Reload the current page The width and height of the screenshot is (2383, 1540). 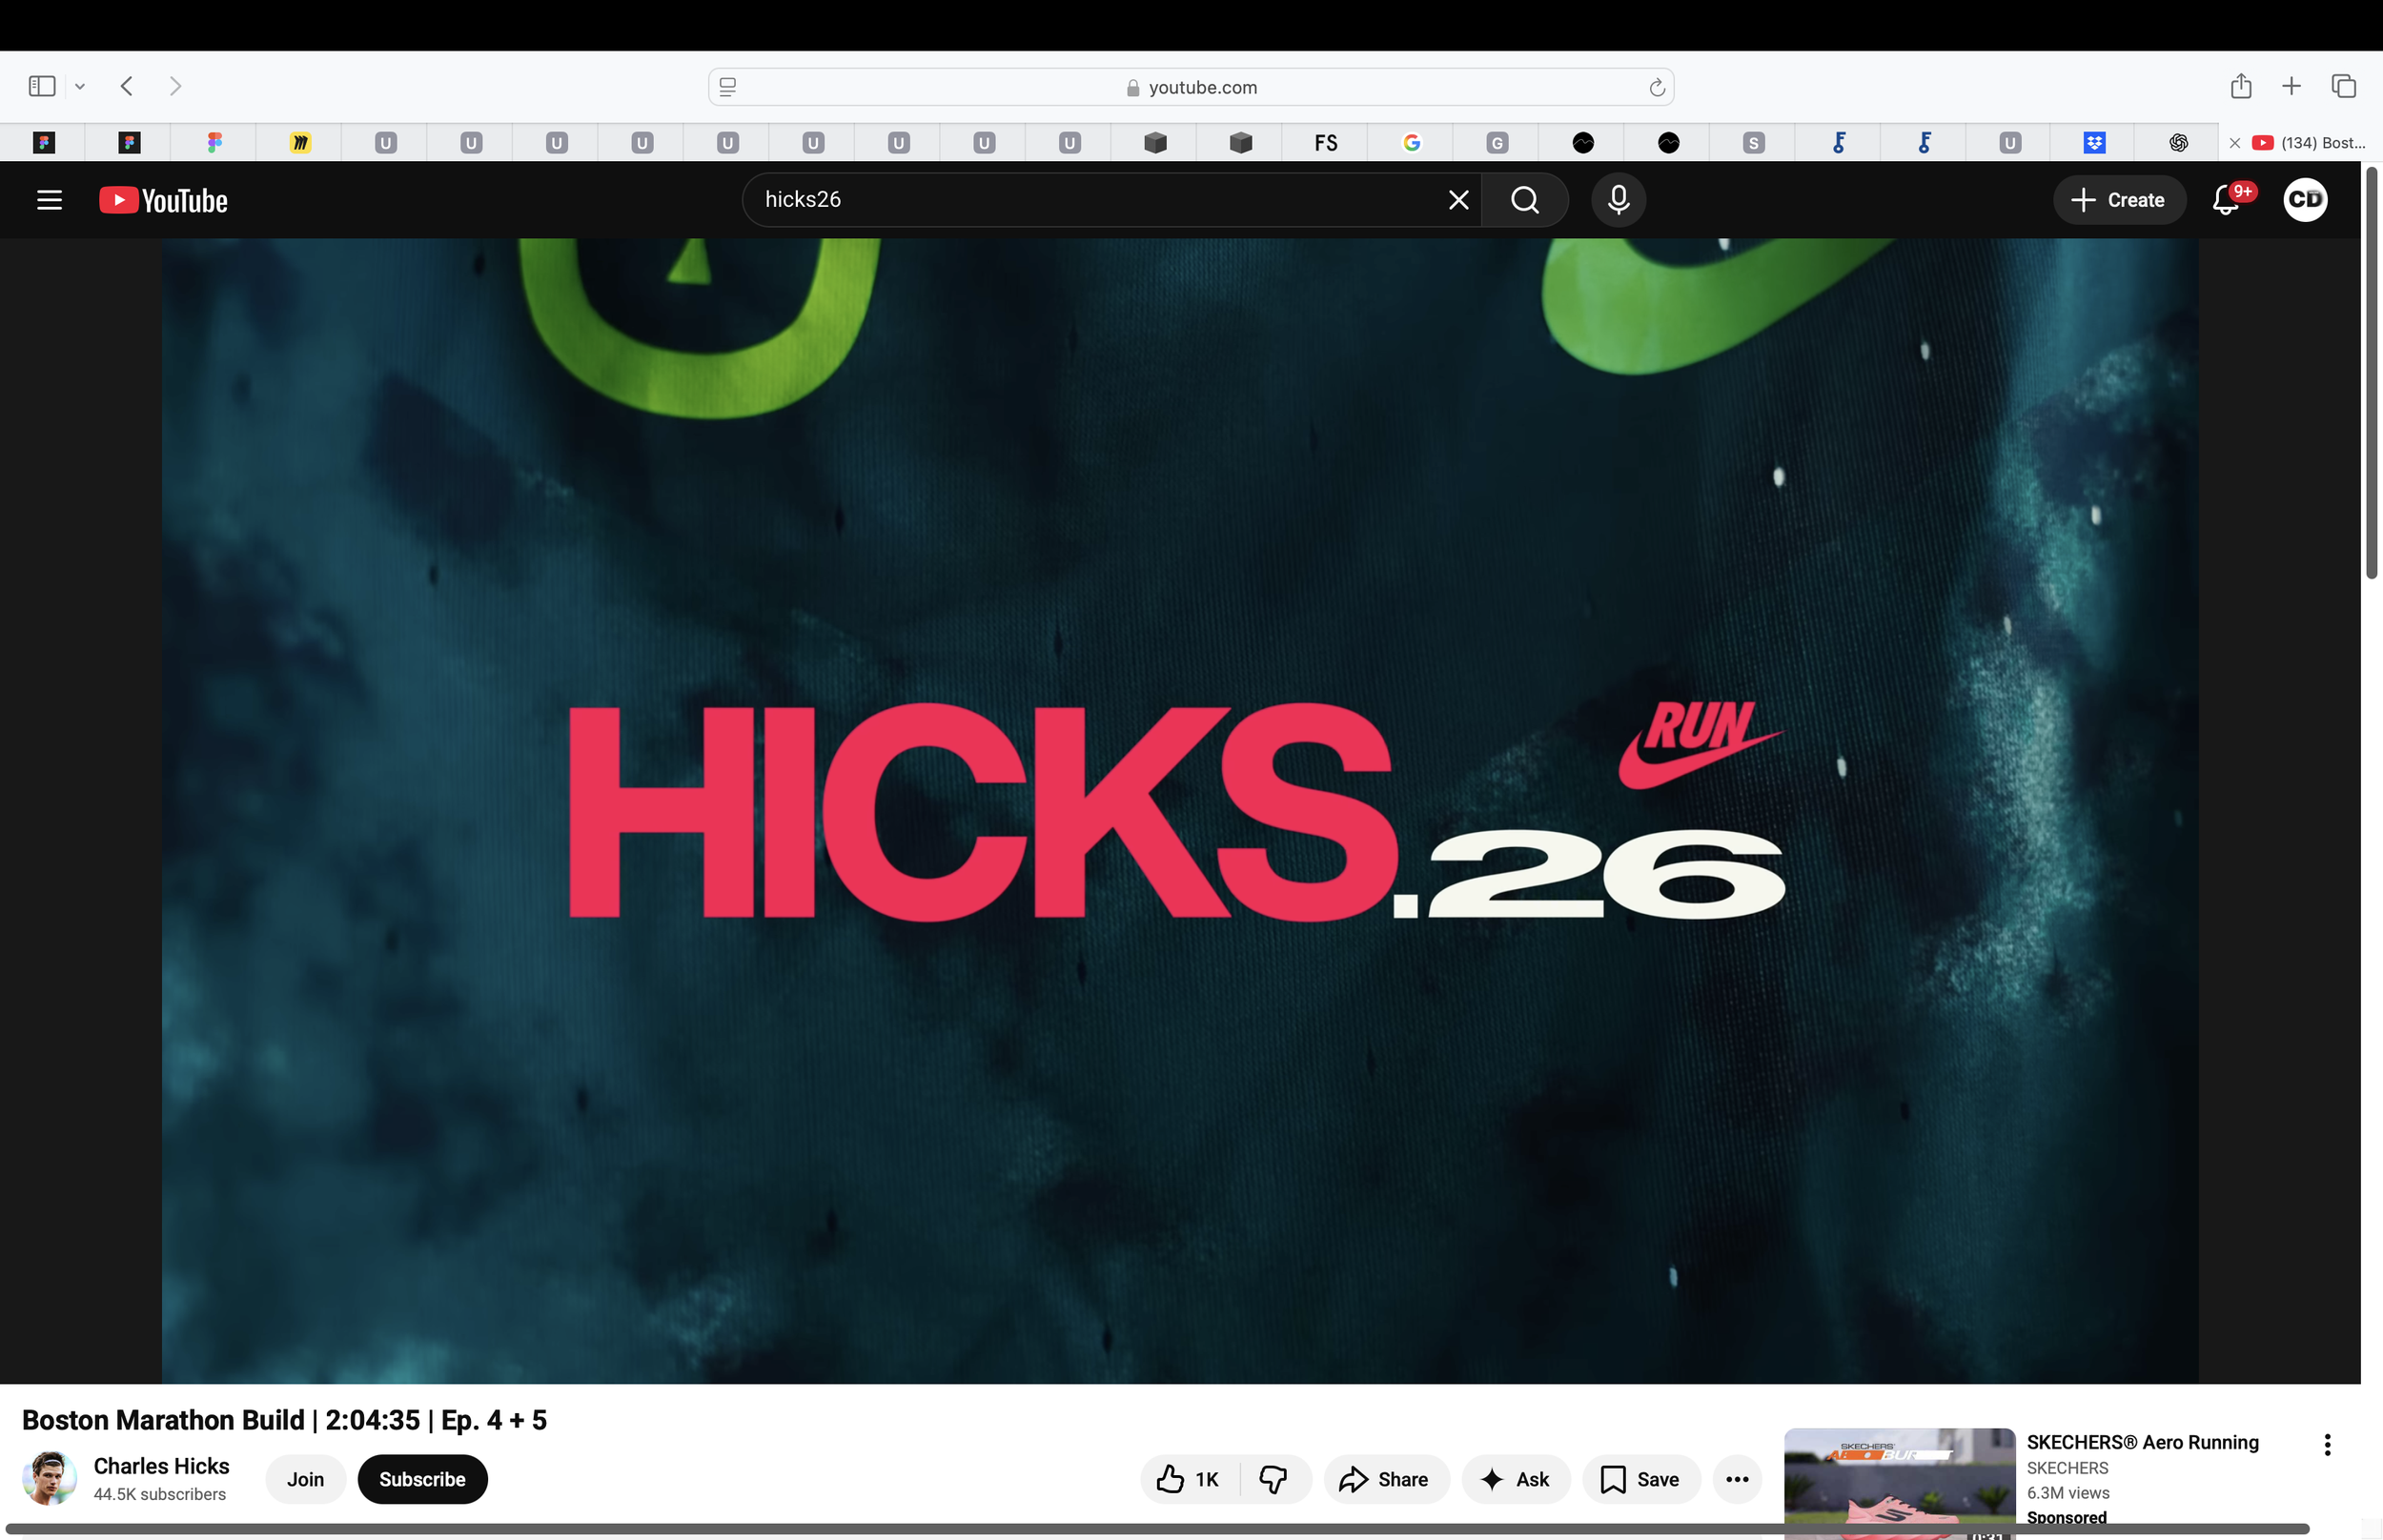[x=1657, y=87]
